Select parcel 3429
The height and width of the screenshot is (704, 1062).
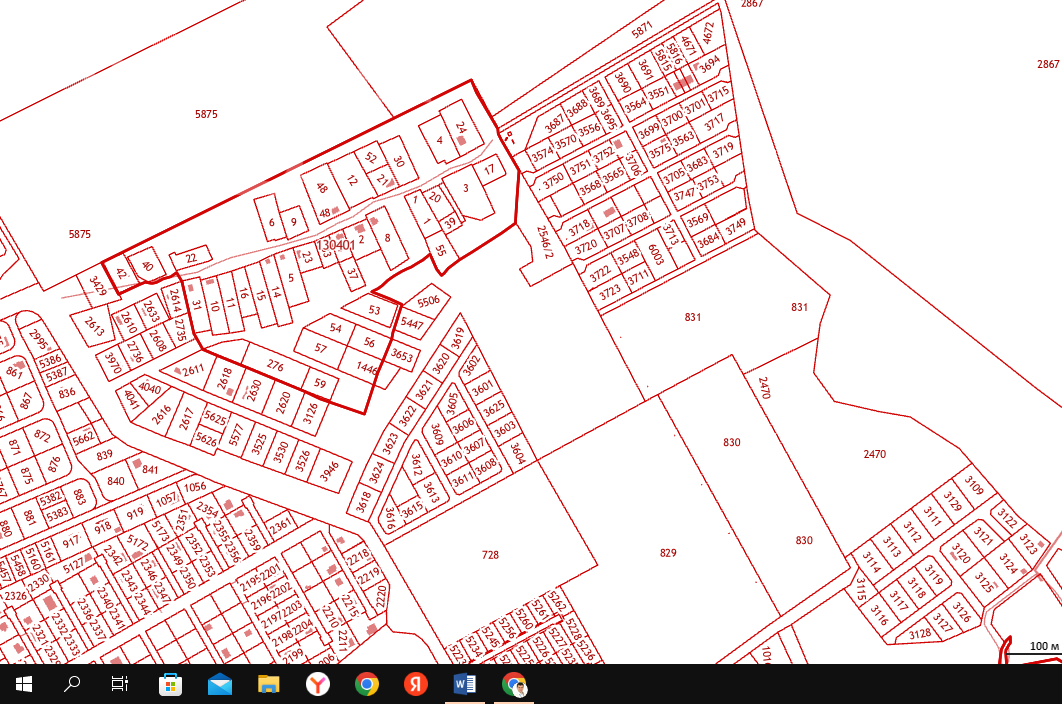pos(98,287)
